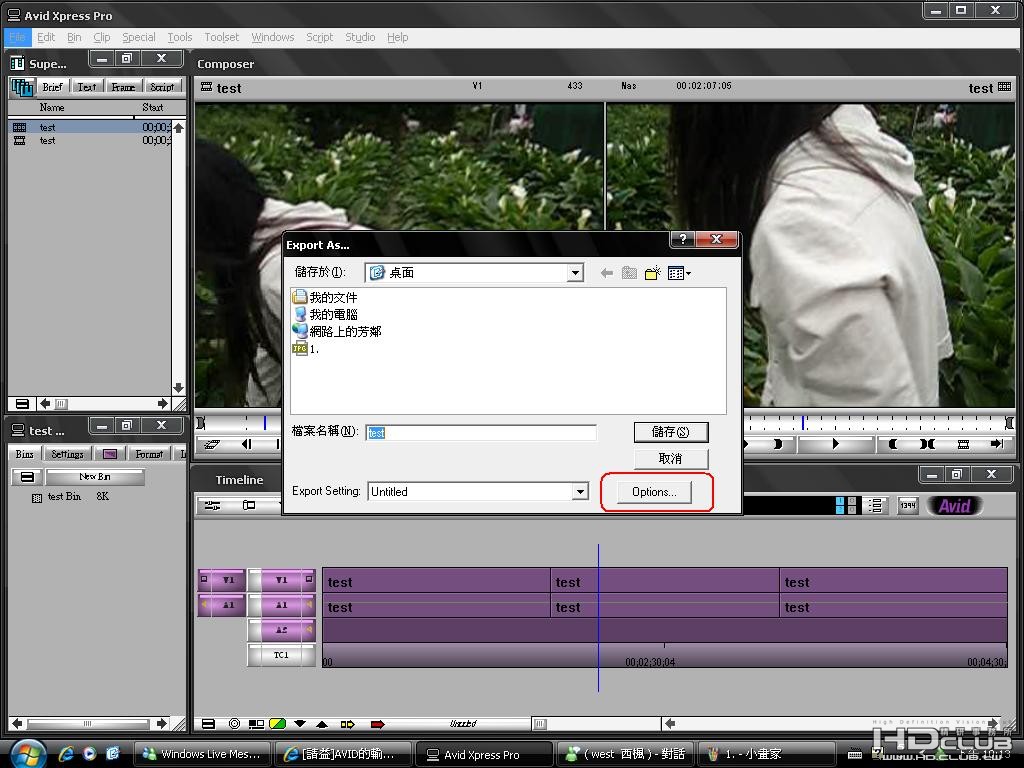The image size is (1024, 768).
Task: Click the blue position marker in right Composer bar
Action: coord(803,423)
